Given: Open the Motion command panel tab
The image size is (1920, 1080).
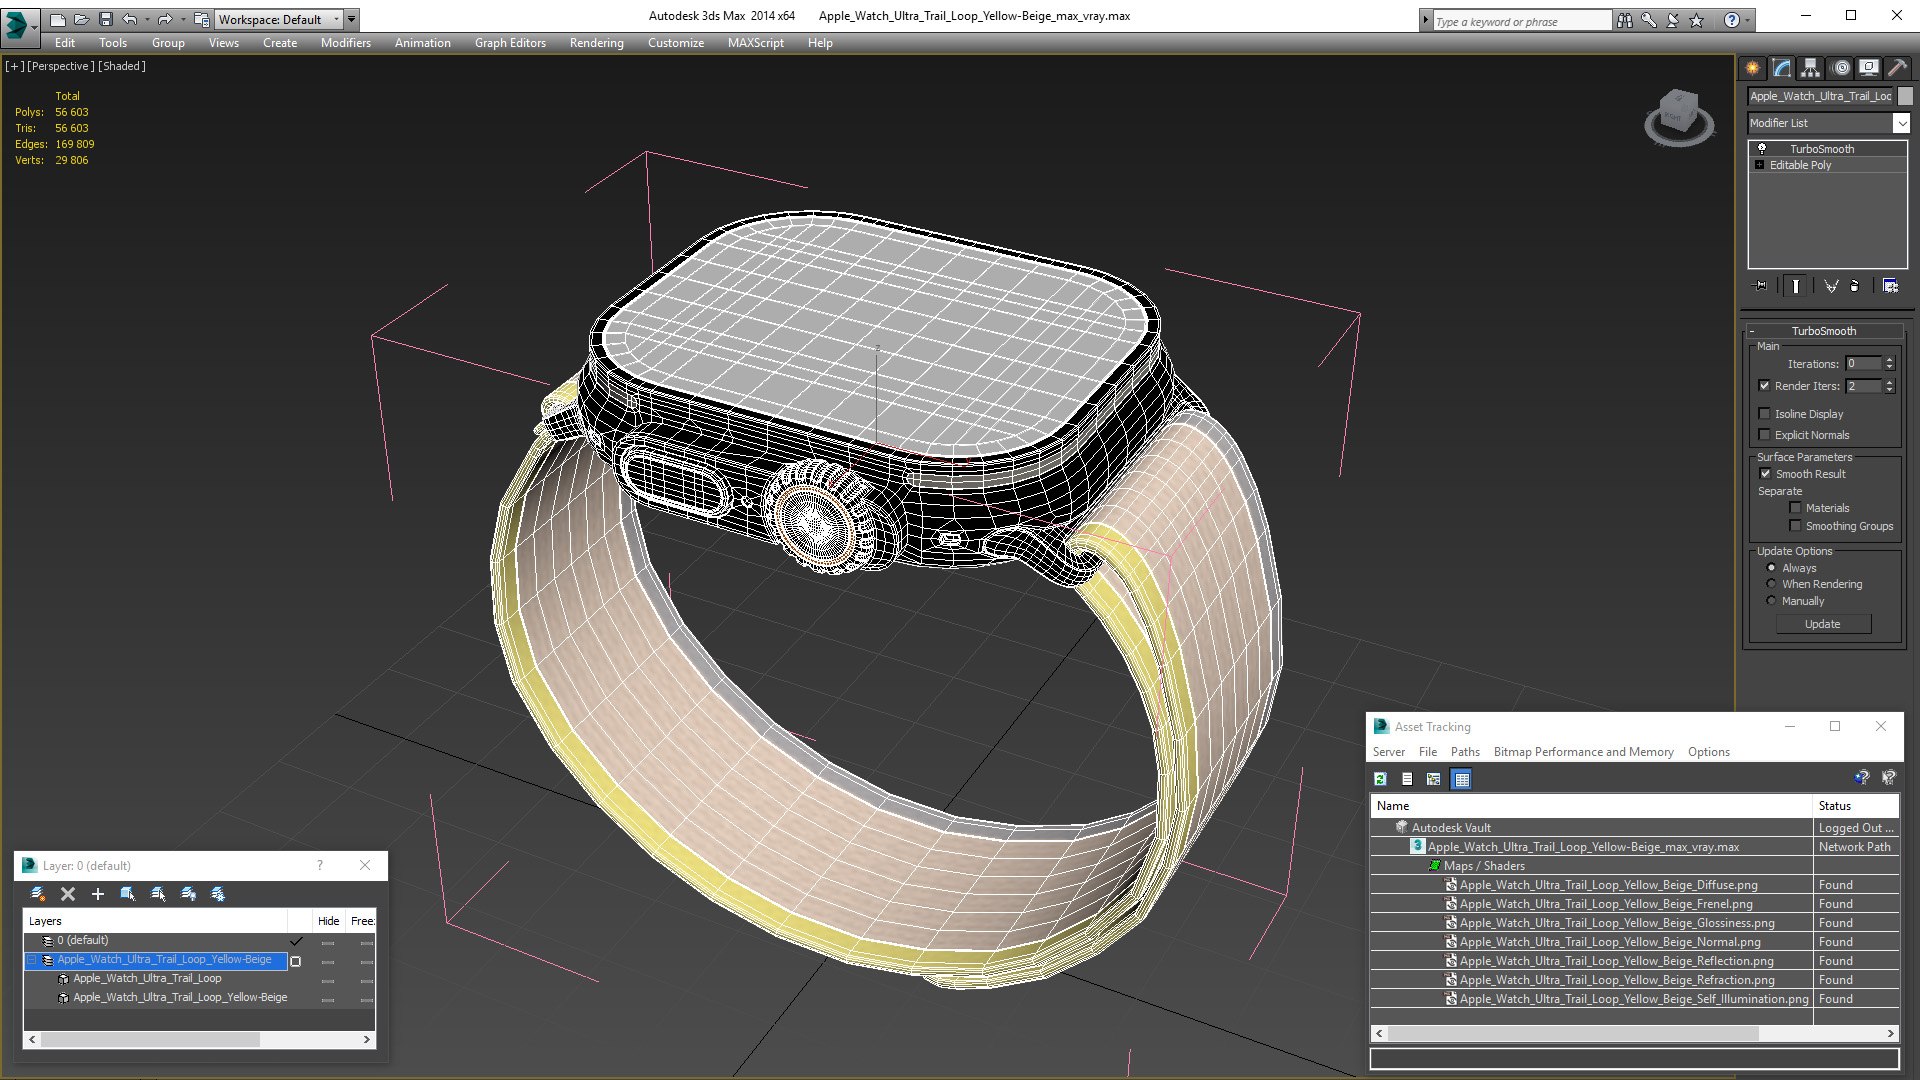Looking at the screenshot, I should [x=1840, y=68].
